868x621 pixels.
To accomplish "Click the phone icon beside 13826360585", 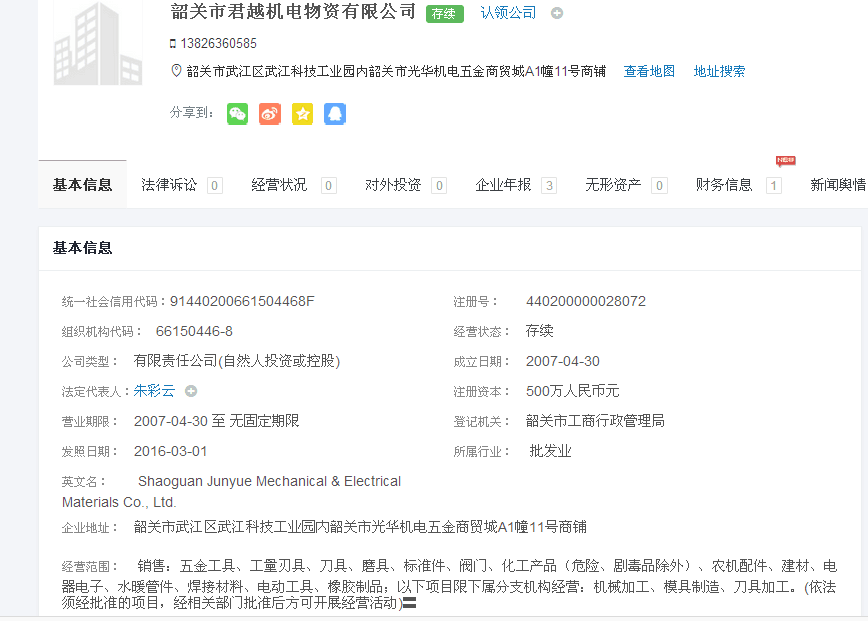I will [x=173, y=44].
